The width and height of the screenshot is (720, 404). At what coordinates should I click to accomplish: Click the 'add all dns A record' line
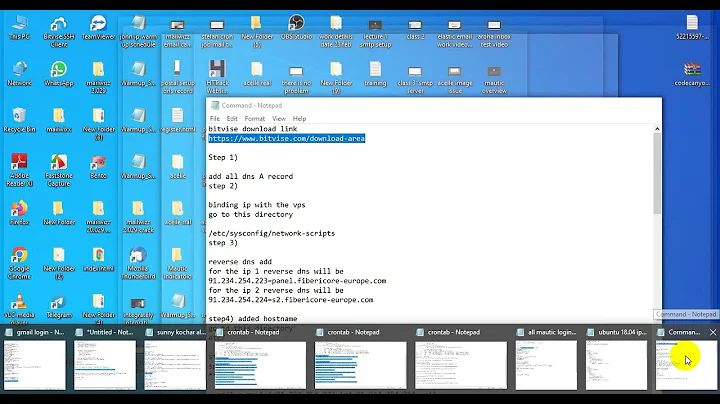(251, 176)
